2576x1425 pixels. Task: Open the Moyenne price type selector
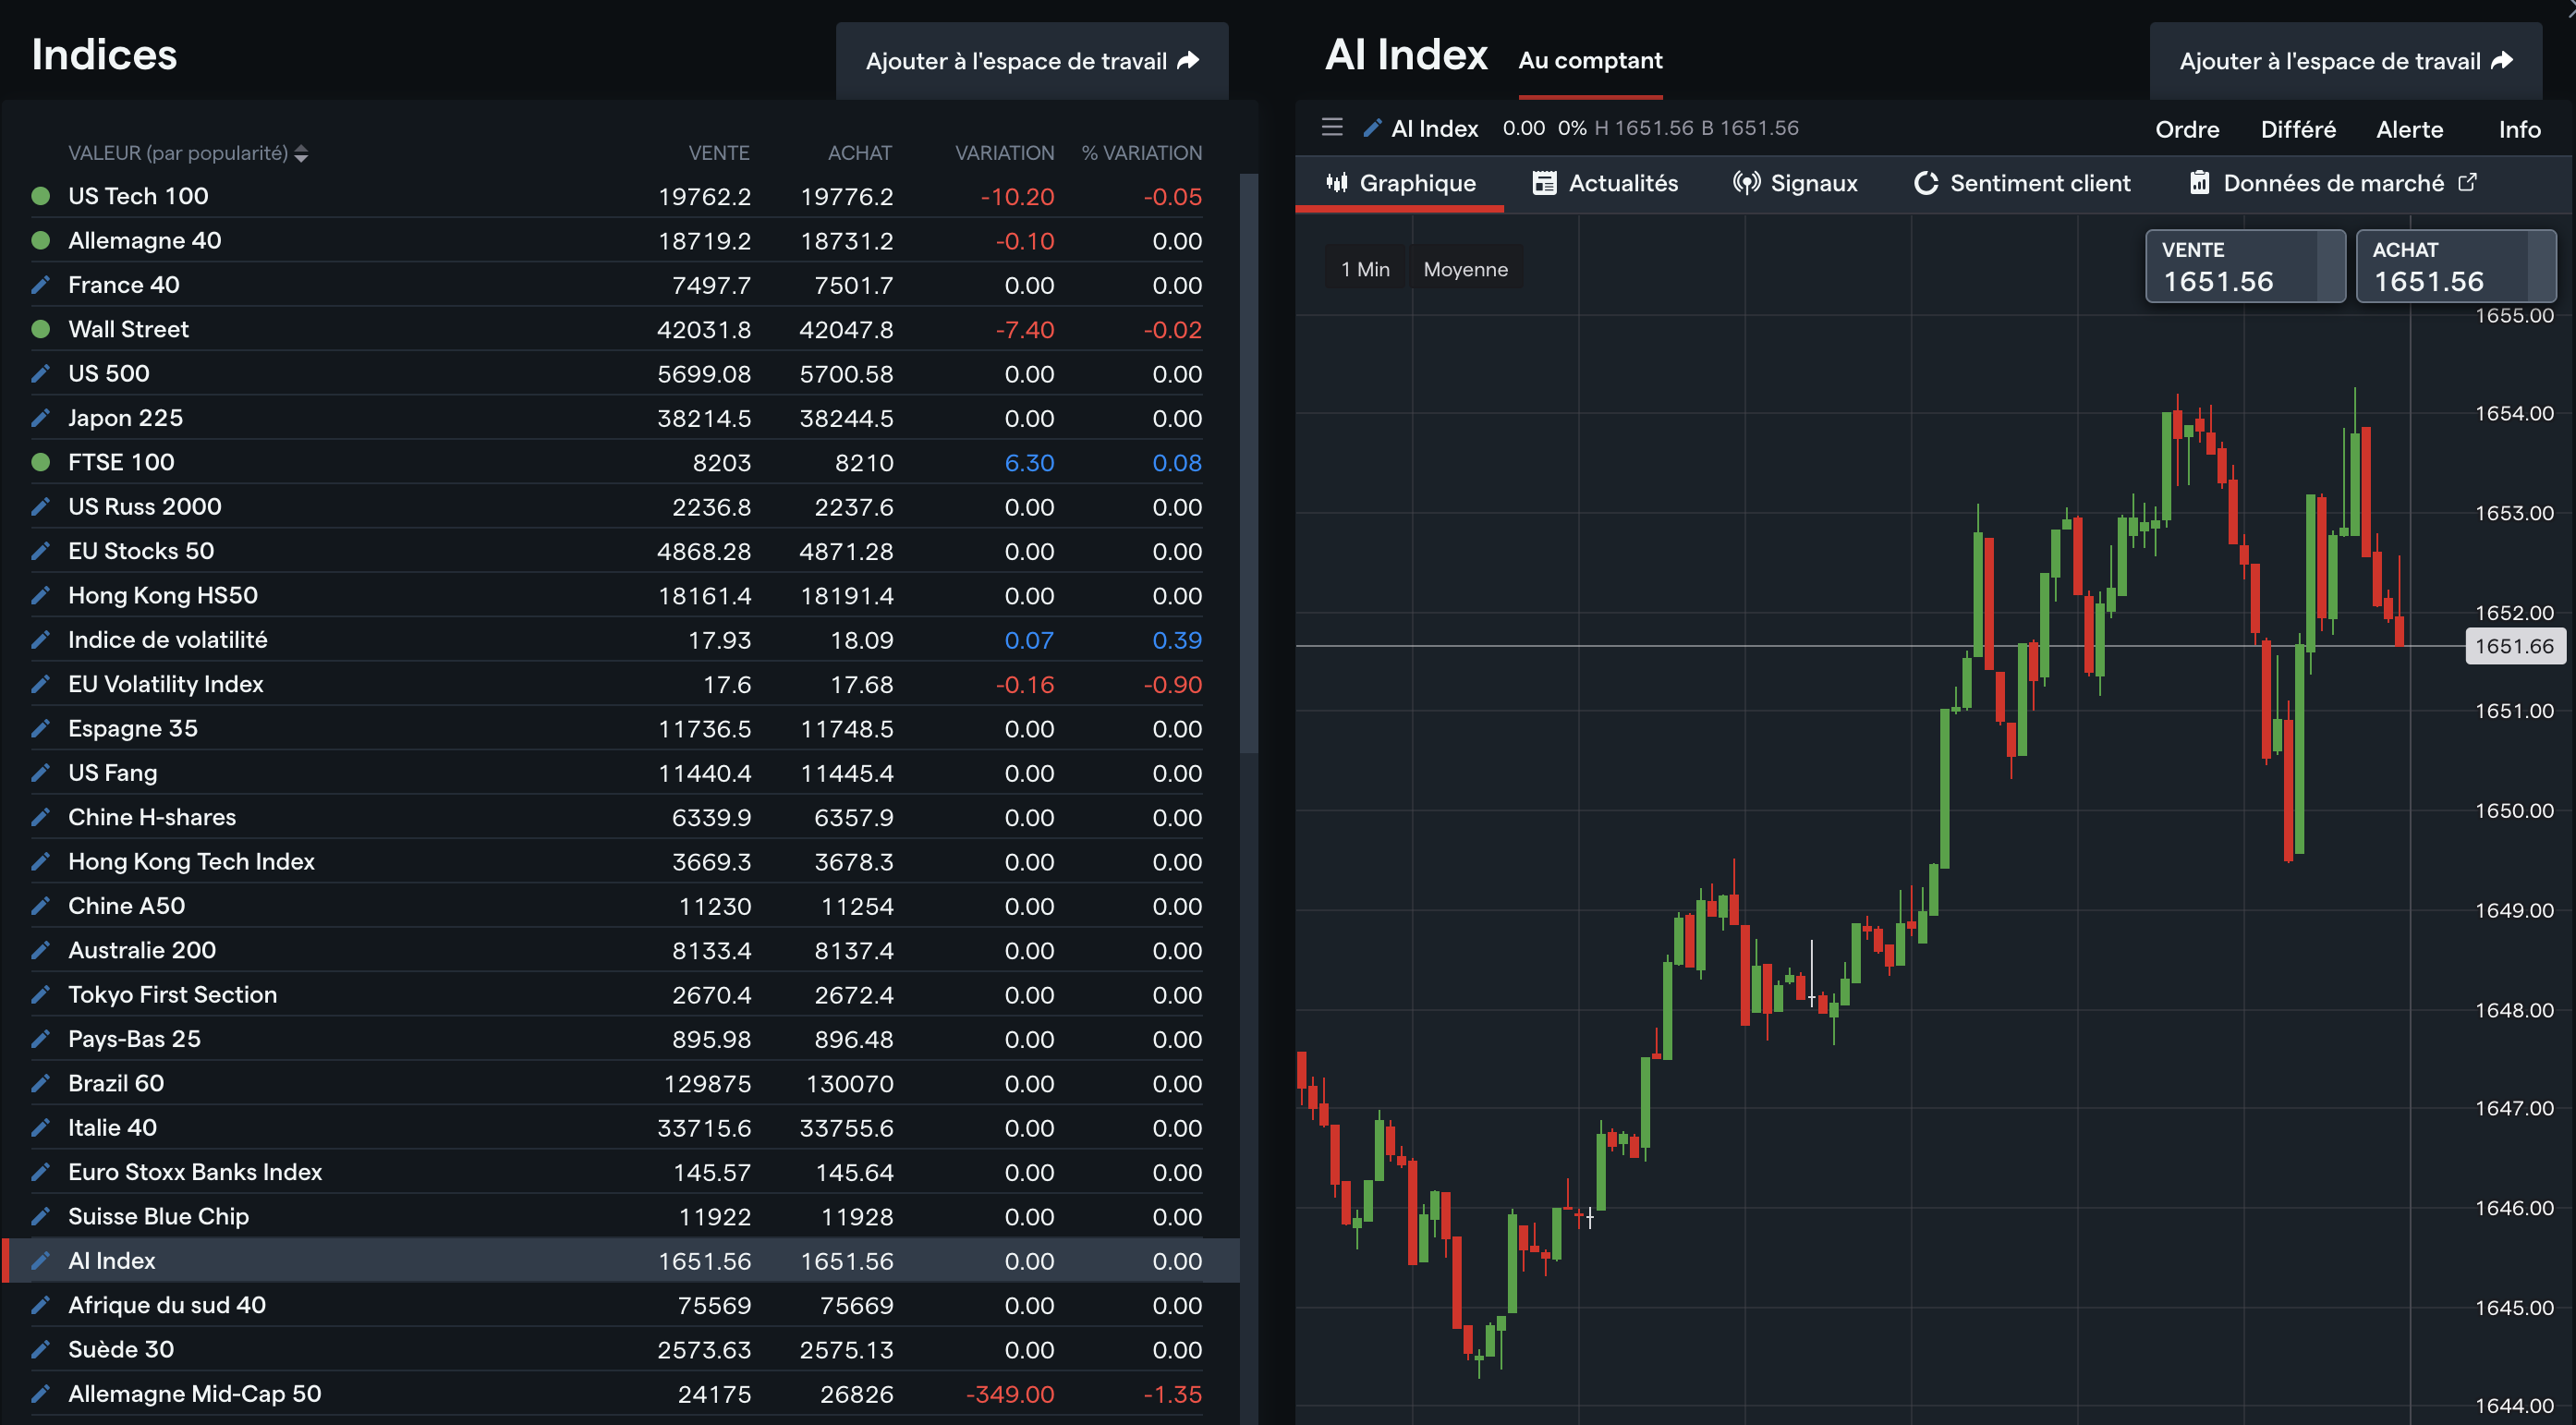pos(1465,269)
